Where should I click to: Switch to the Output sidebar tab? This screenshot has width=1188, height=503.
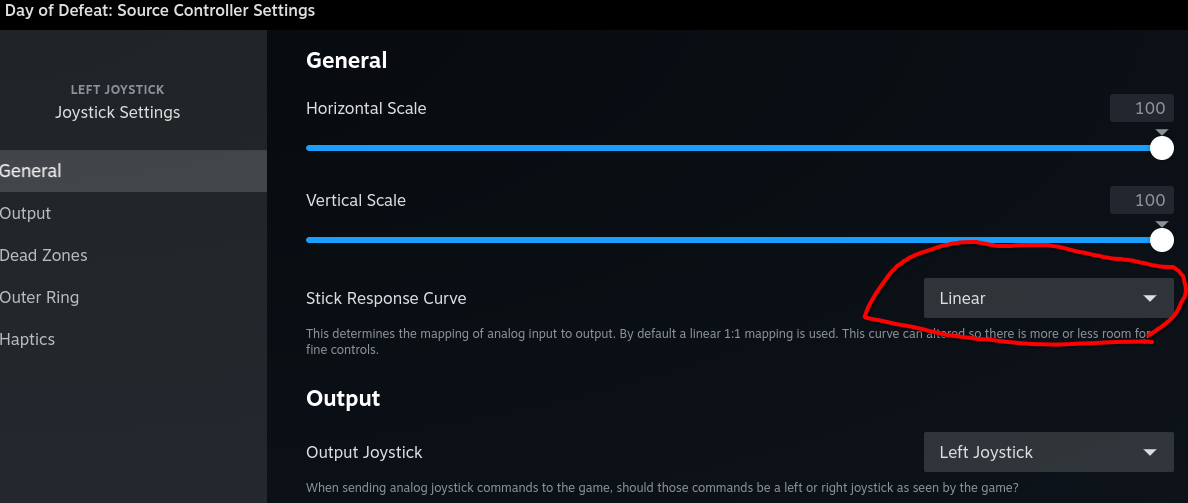(x=26, y=213)
